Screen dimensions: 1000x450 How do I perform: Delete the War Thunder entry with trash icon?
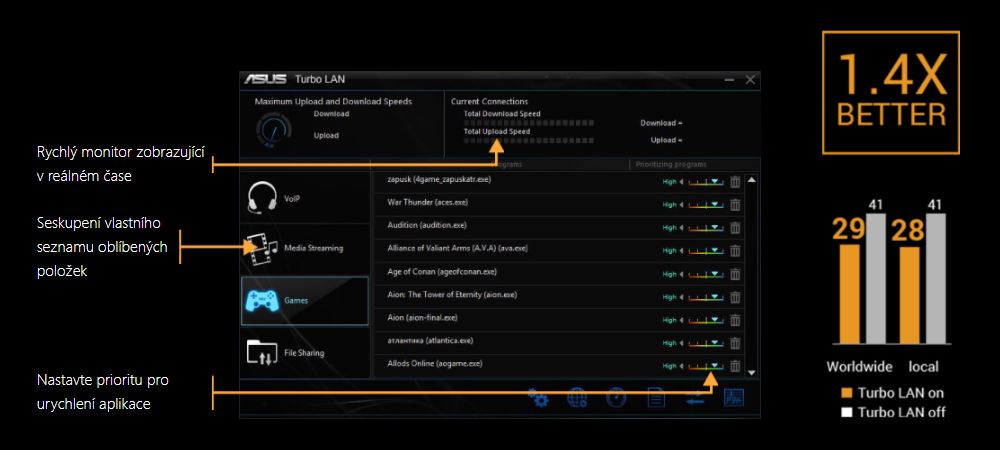735,205
